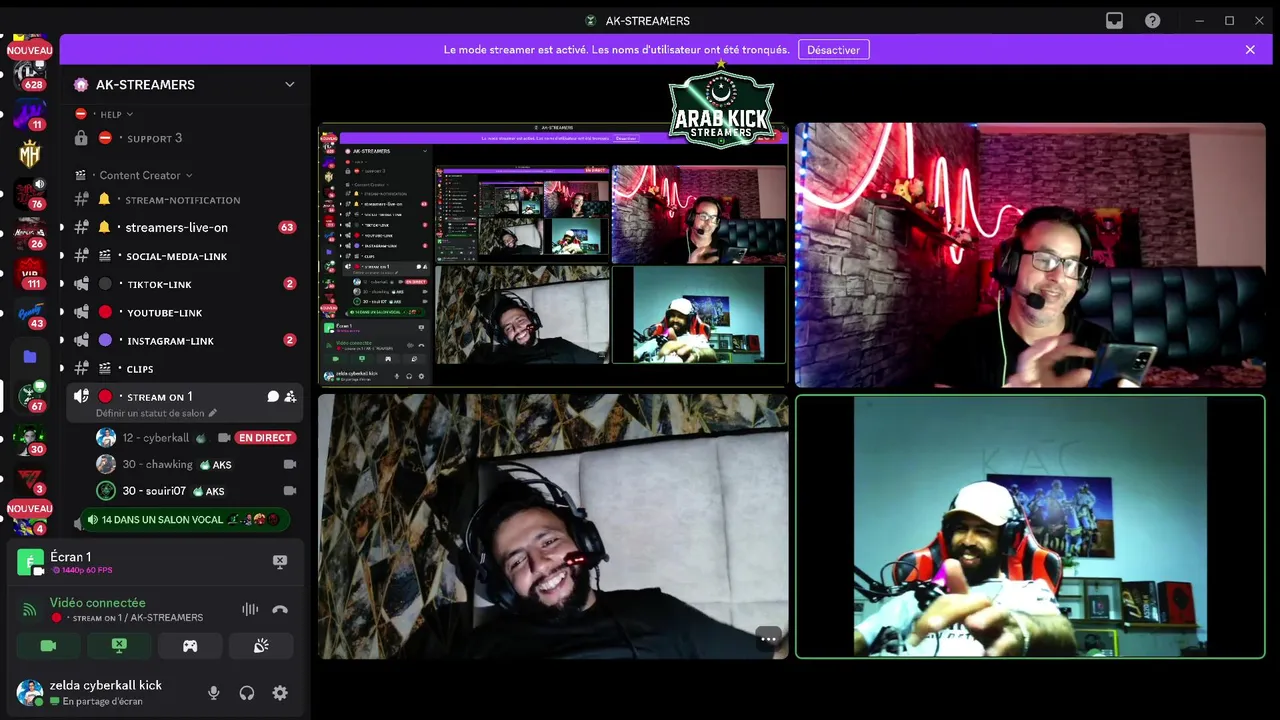This screenshot has height=720, width=1280.
Task: Click the camera icon beside souiri07
Action: (290, 491)
